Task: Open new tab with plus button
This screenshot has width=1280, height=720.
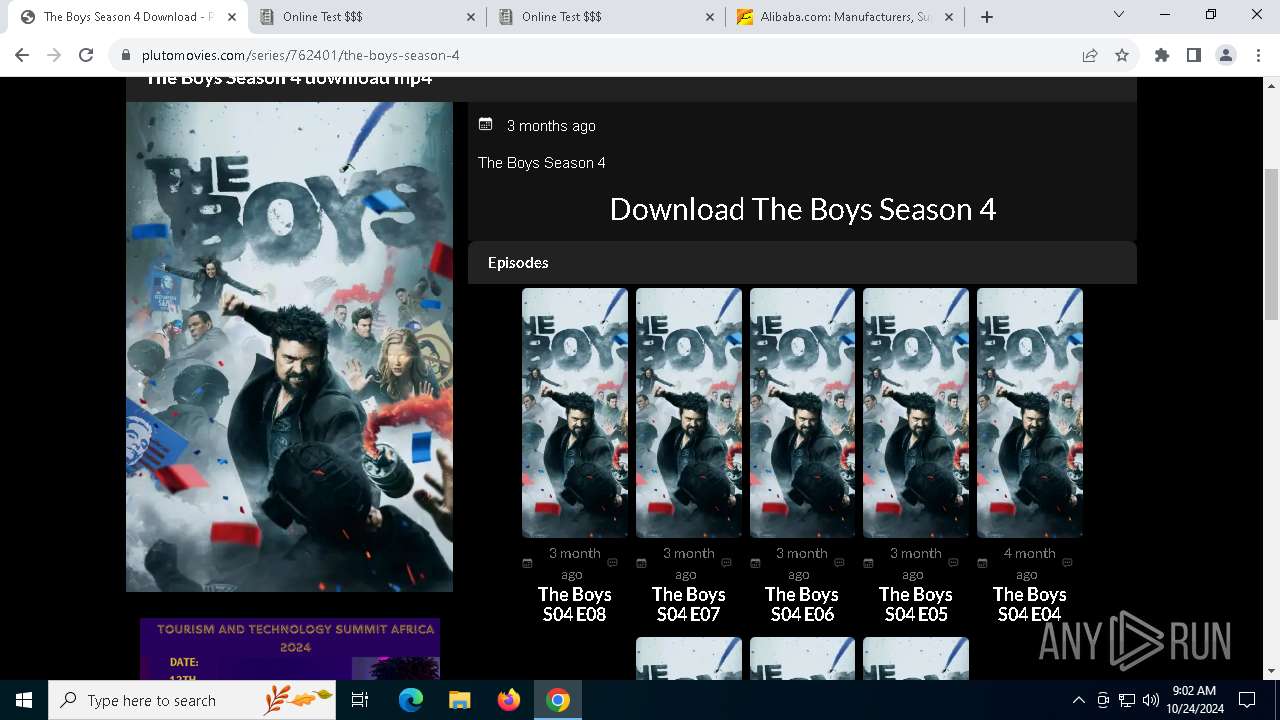Action: (x=987, y=17)
